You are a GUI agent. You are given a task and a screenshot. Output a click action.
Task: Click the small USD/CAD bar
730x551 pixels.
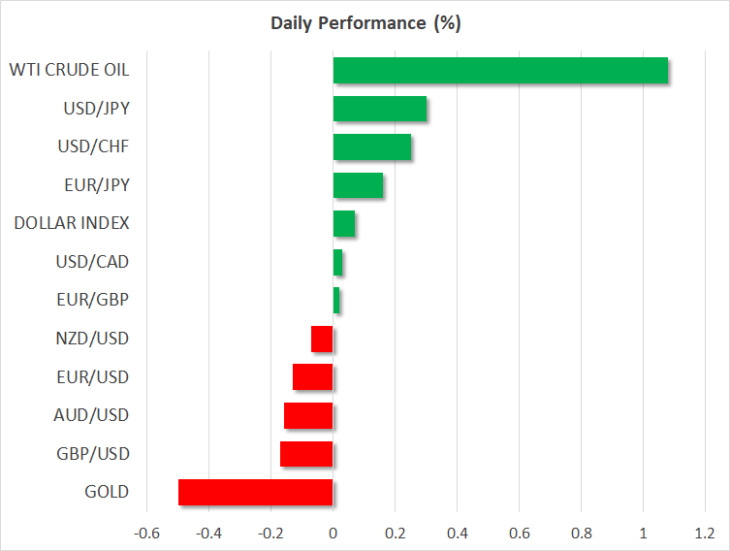coord(338,262)
